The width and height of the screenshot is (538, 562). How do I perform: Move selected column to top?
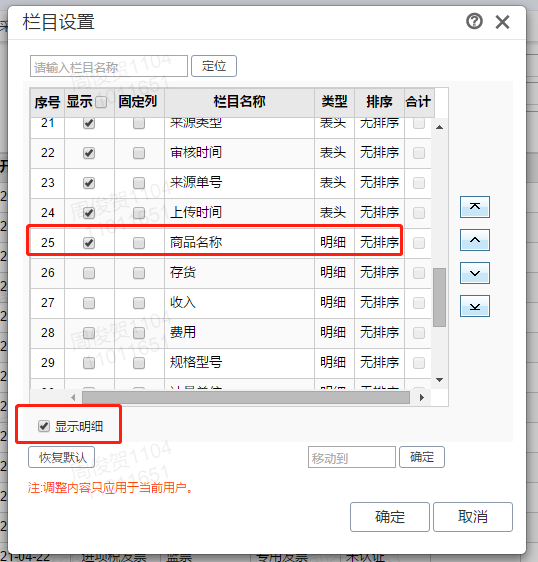click(475, 207)
